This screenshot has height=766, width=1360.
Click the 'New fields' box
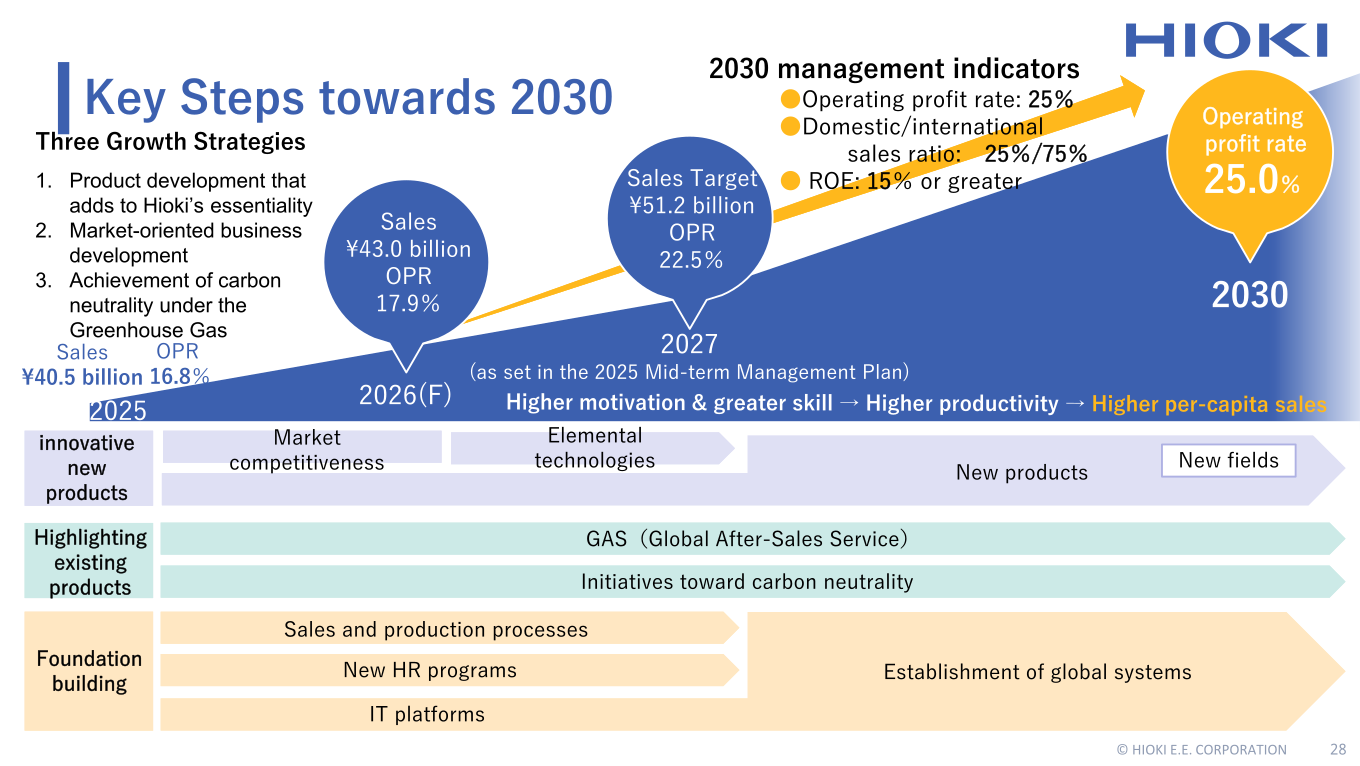1228,460
